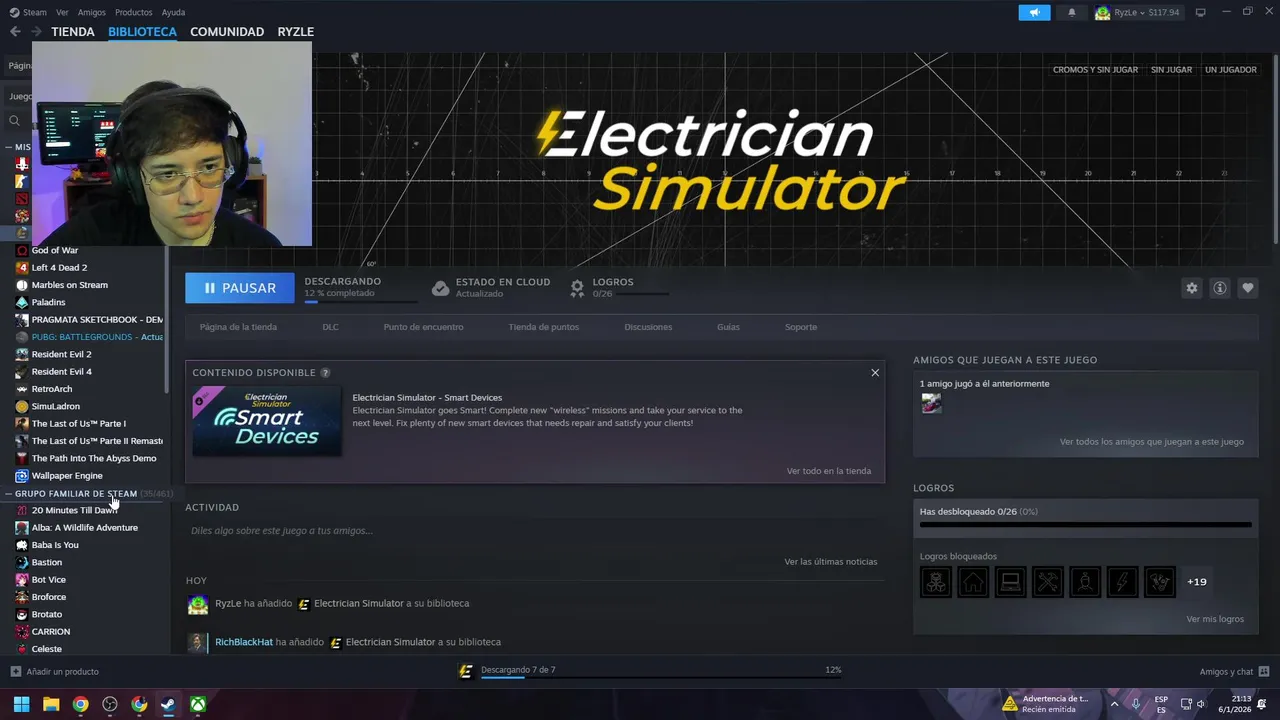Show hidden system tray icons chevron

1114,704
